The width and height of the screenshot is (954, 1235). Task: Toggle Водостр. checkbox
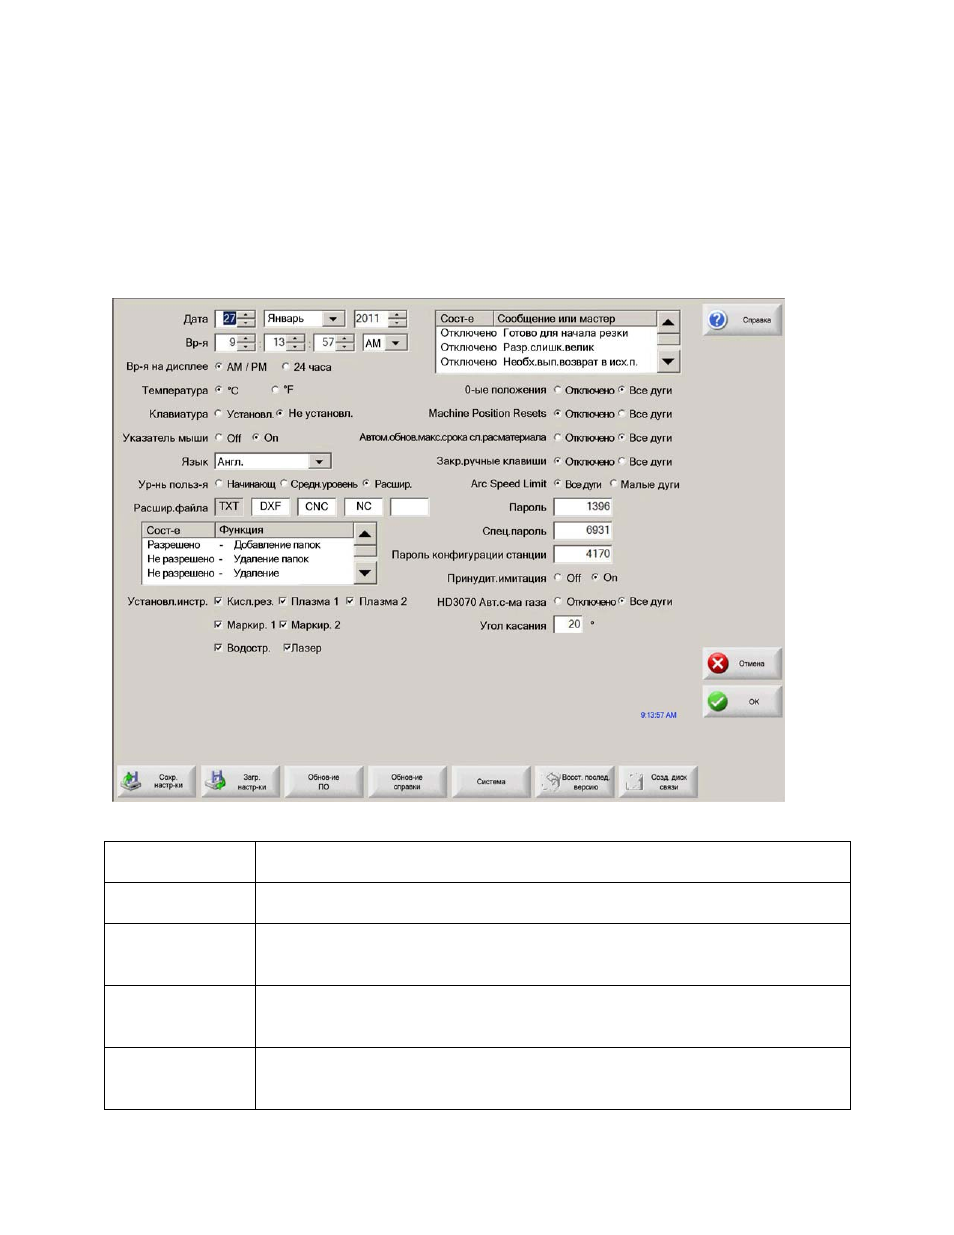point(219,648)
